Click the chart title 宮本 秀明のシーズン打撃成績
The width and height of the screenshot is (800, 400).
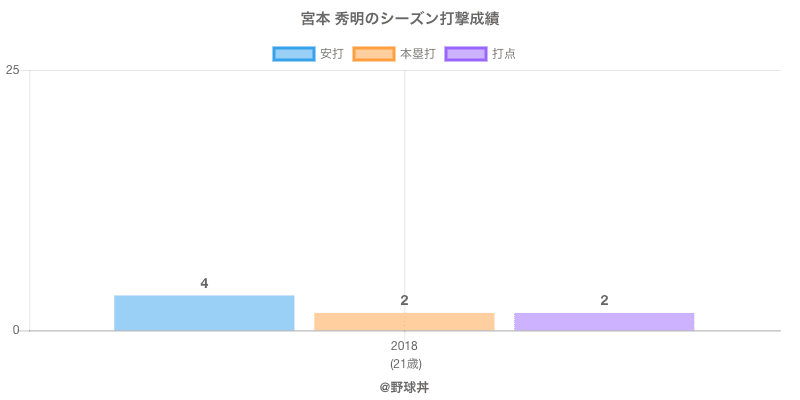click(399, 19)
